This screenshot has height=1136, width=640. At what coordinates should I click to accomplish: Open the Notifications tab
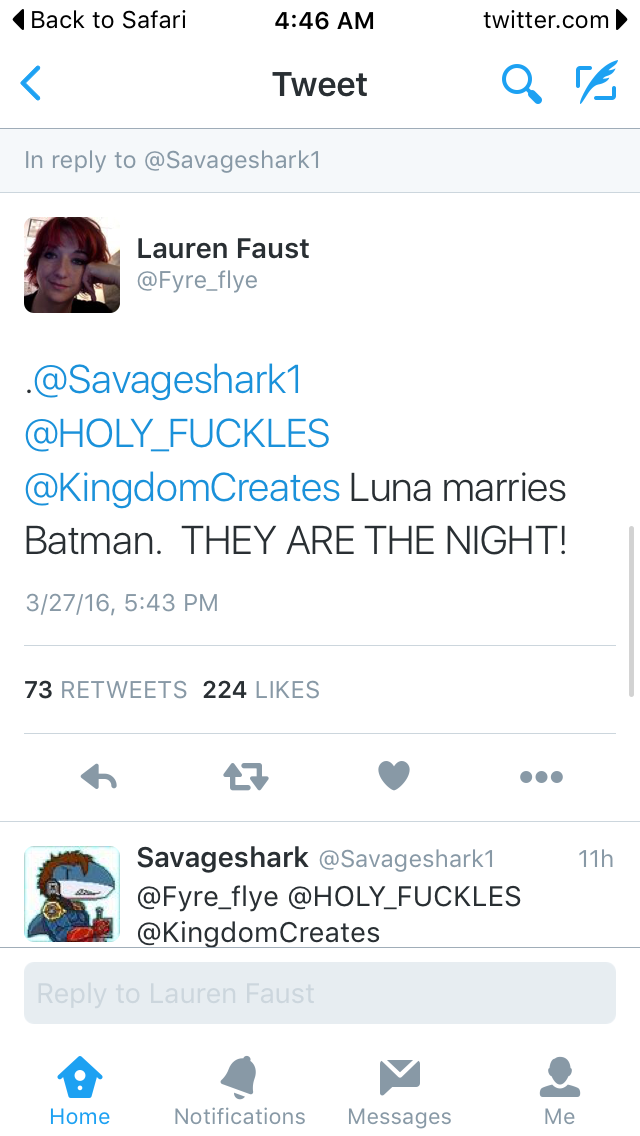(x=240, y=1092)
